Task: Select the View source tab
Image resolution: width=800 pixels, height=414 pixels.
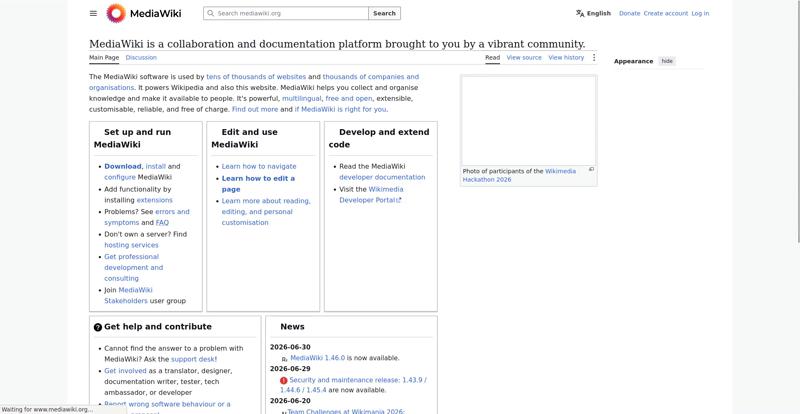Action: point(524,58)
